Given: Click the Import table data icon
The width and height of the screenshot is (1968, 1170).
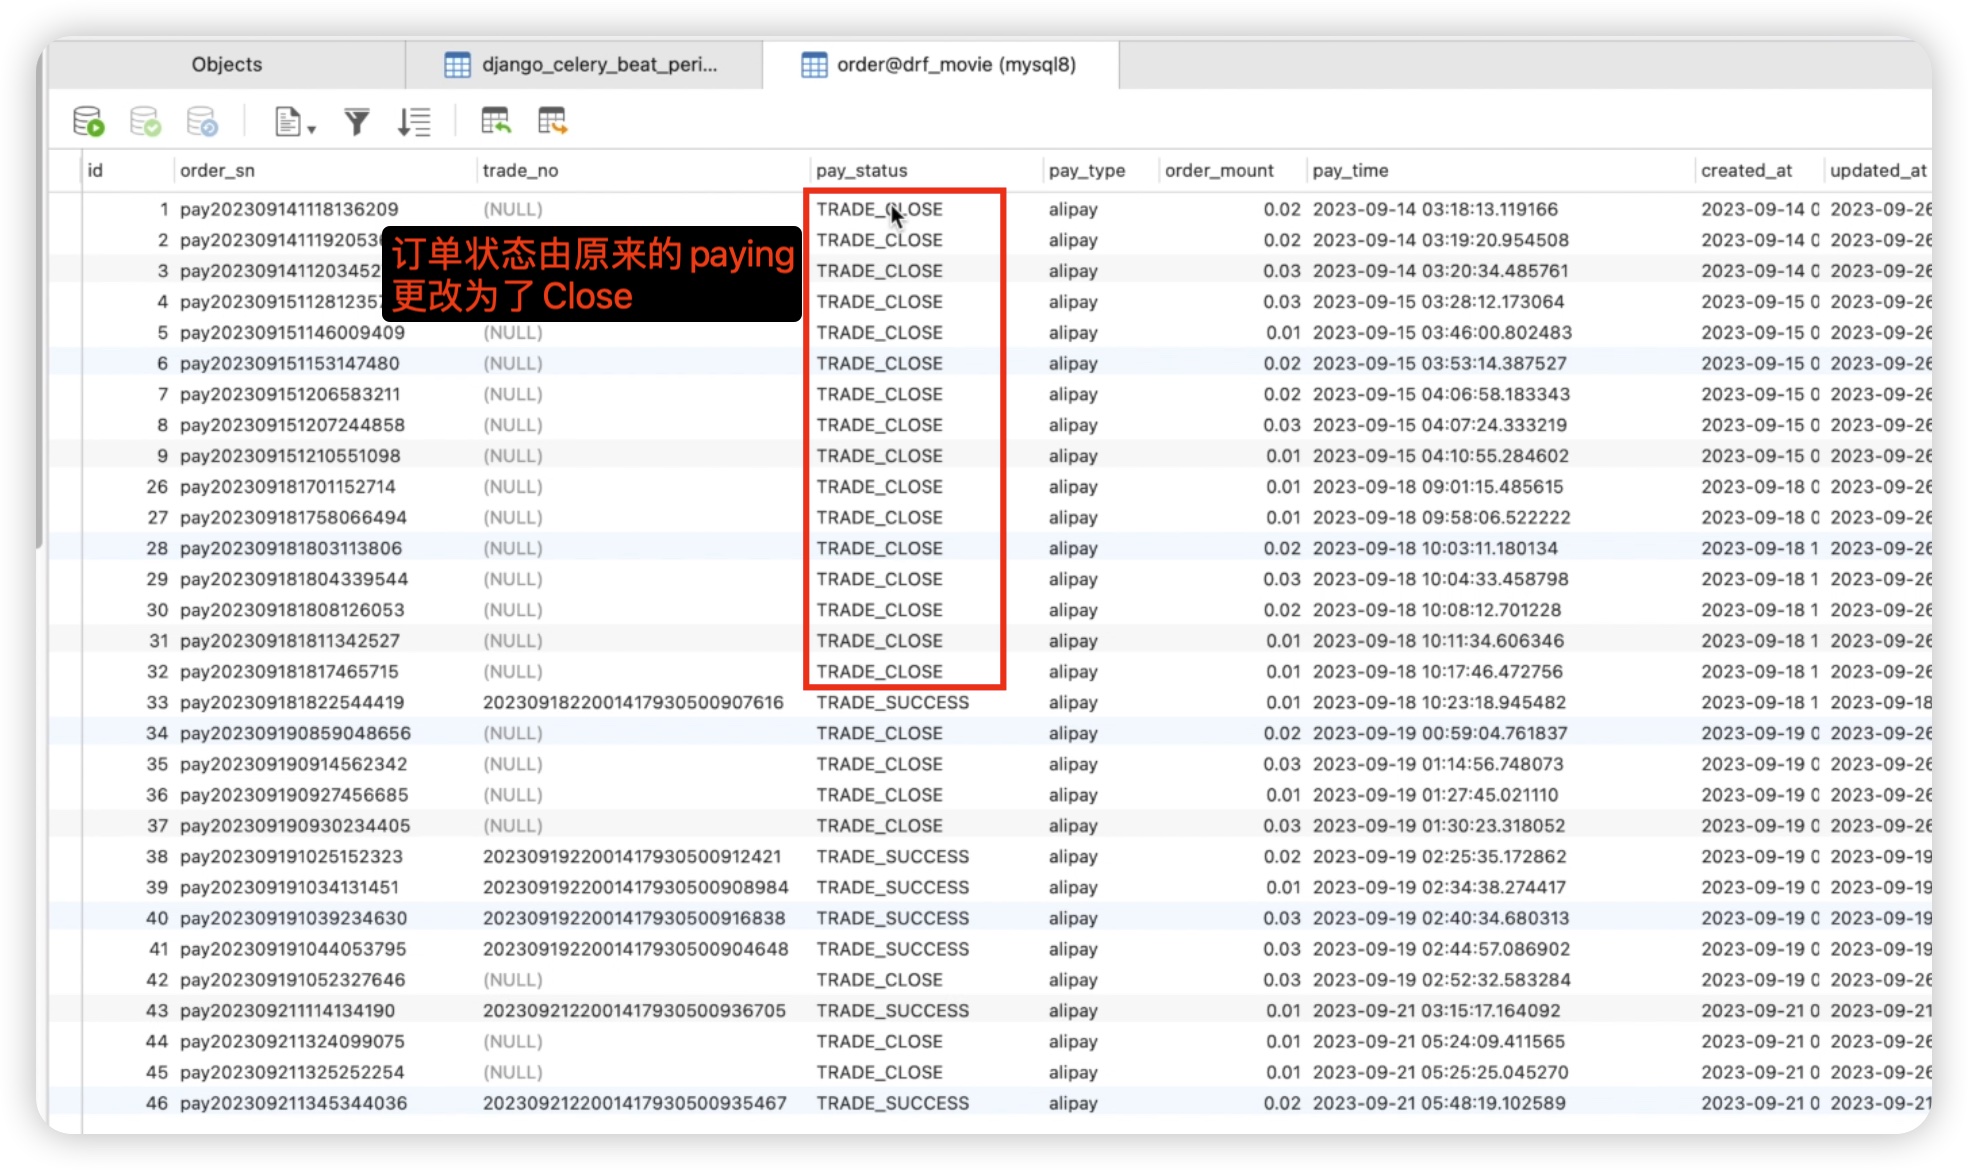Looking at the screenshot, I should 496,121.
